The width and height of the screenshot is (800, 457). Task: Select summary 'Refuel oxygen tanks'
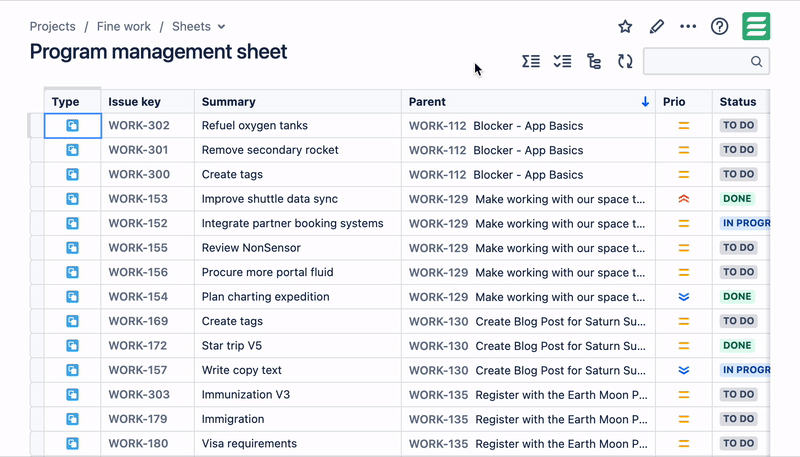coord(255,125)
